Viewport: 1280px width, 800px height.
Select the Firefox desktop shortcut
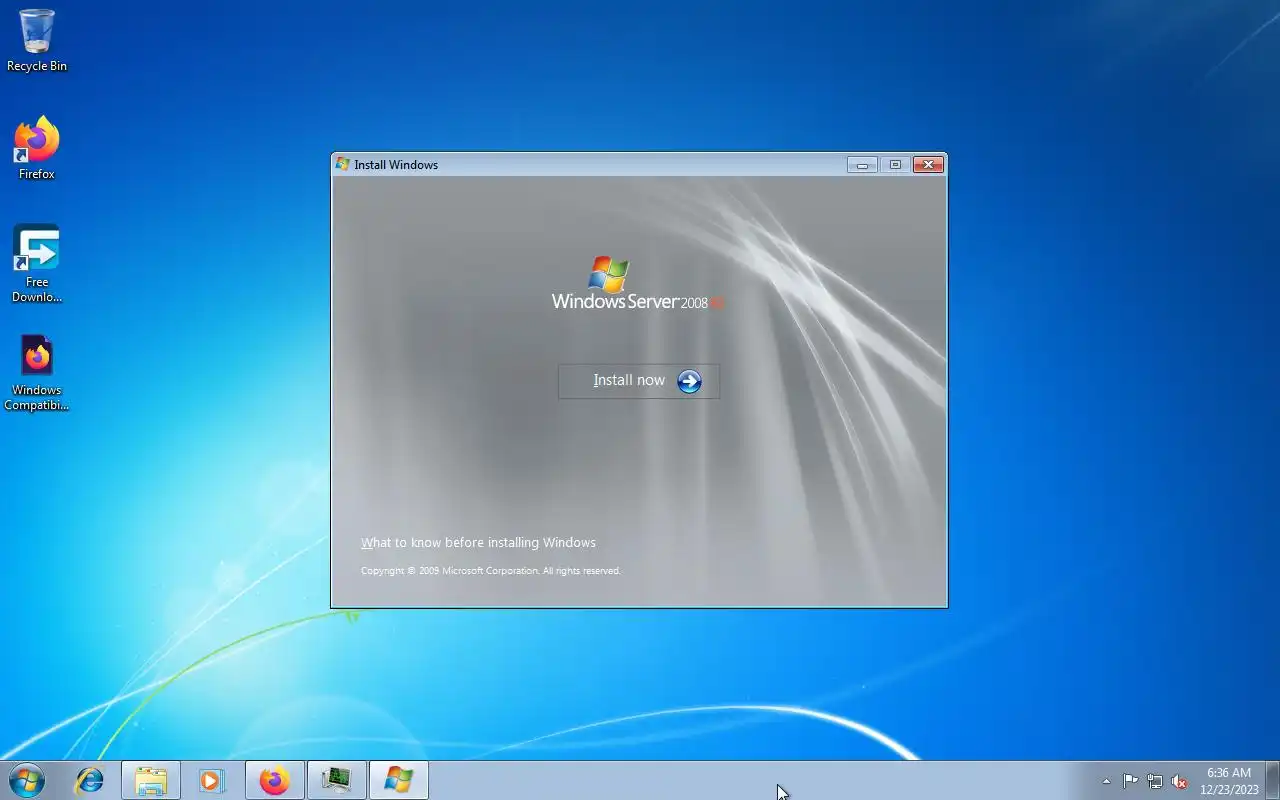tap(37, 148)
